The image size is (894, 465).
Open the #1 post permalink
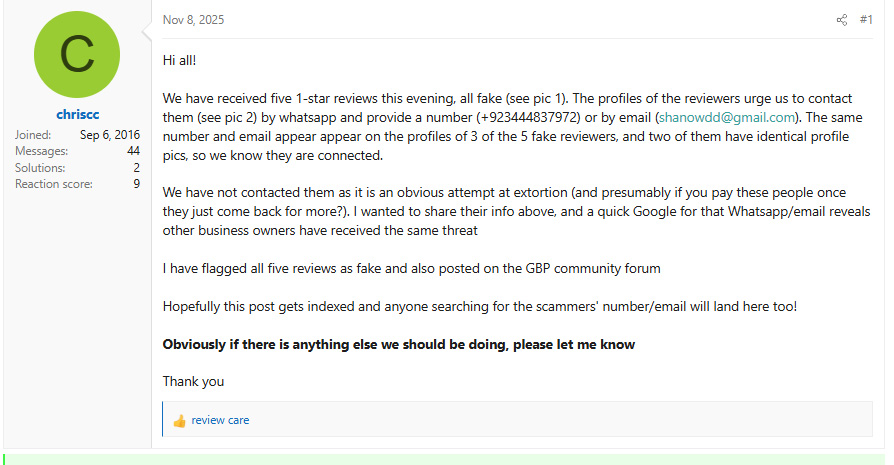coord(866,19)
